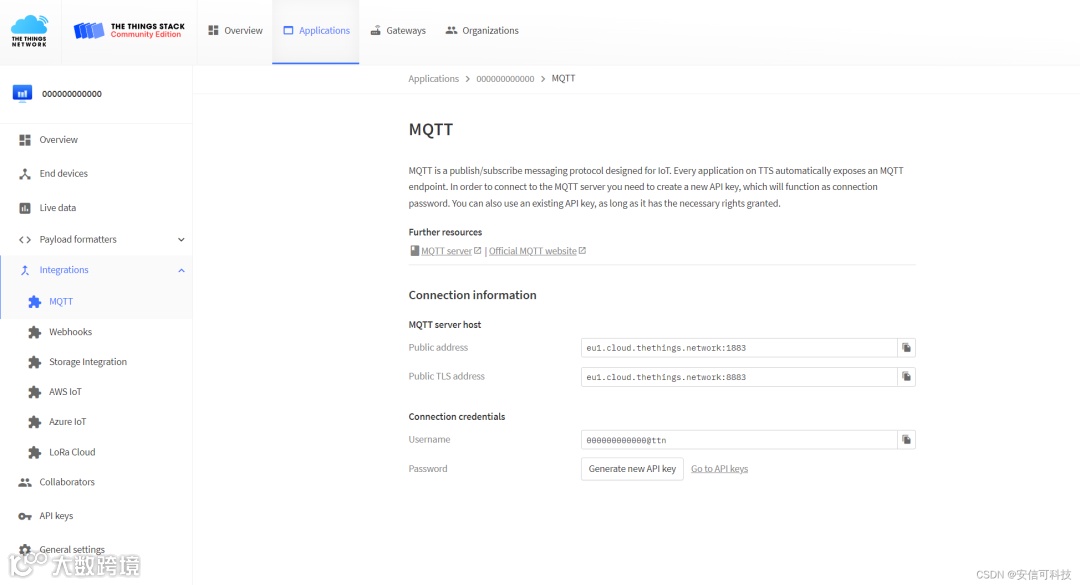
Task: Click the book icon beside MQTT server
Action: (415, 251)
